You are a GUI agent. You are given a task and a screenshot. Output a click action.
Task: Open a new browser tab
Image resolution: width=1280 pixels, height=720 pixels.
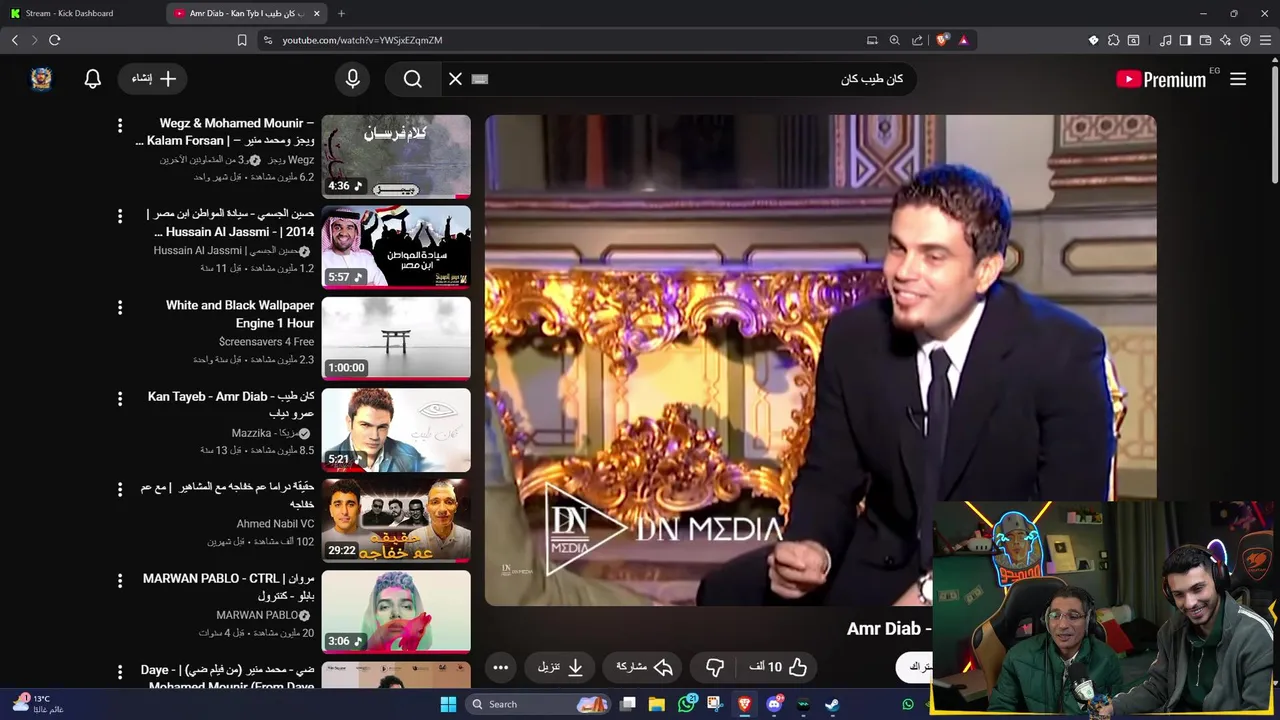[341, 13]
